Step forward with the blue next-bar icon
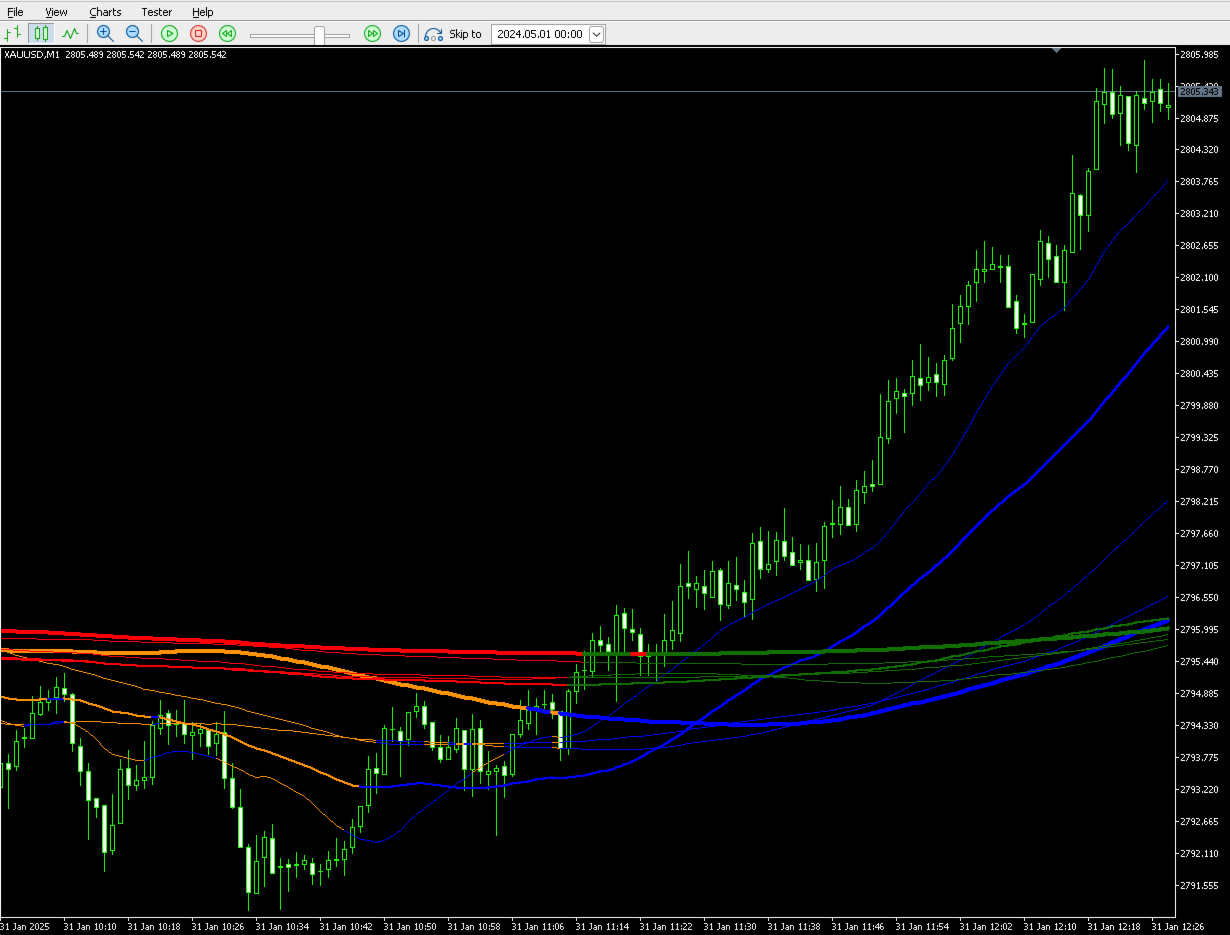Viewport: 1230px width, 935px height. pyautogui.click(x=401, y=34)
